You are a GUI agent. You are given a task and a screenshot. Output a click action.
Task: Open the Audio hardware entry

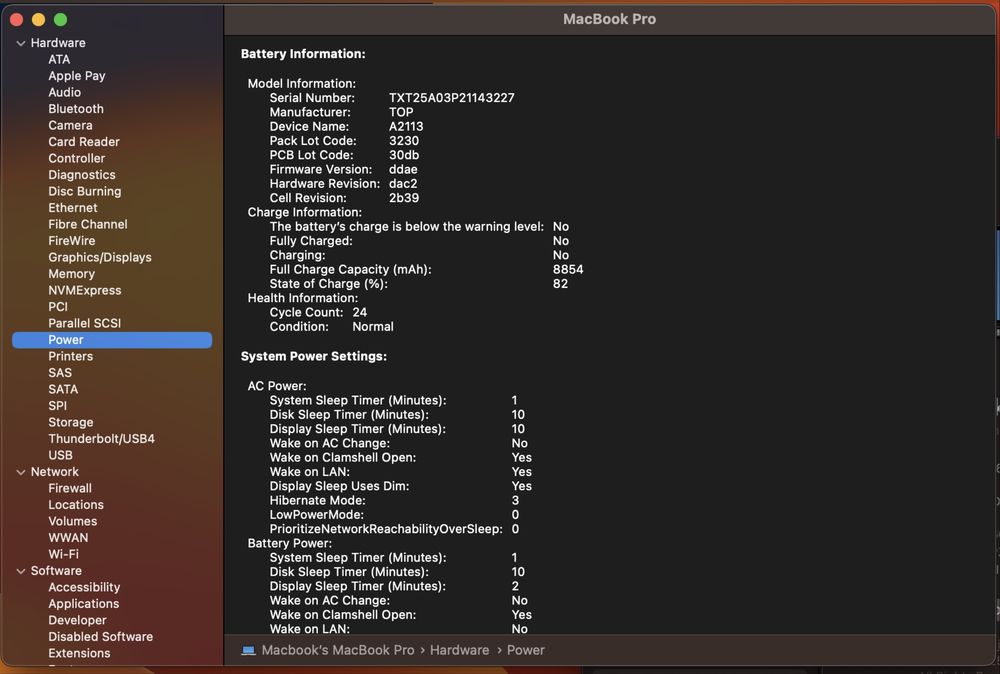[64, 92]
